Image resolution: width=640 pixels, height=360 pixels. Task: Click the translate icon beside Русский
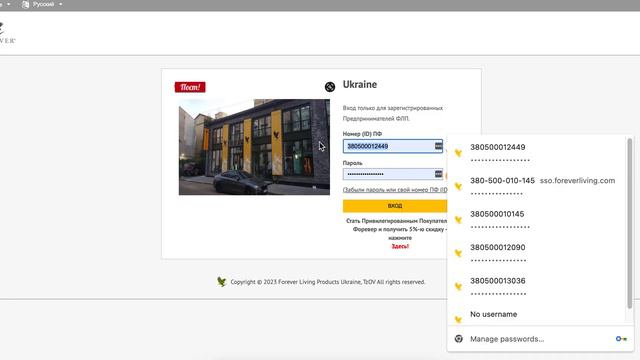pos(25,4)
